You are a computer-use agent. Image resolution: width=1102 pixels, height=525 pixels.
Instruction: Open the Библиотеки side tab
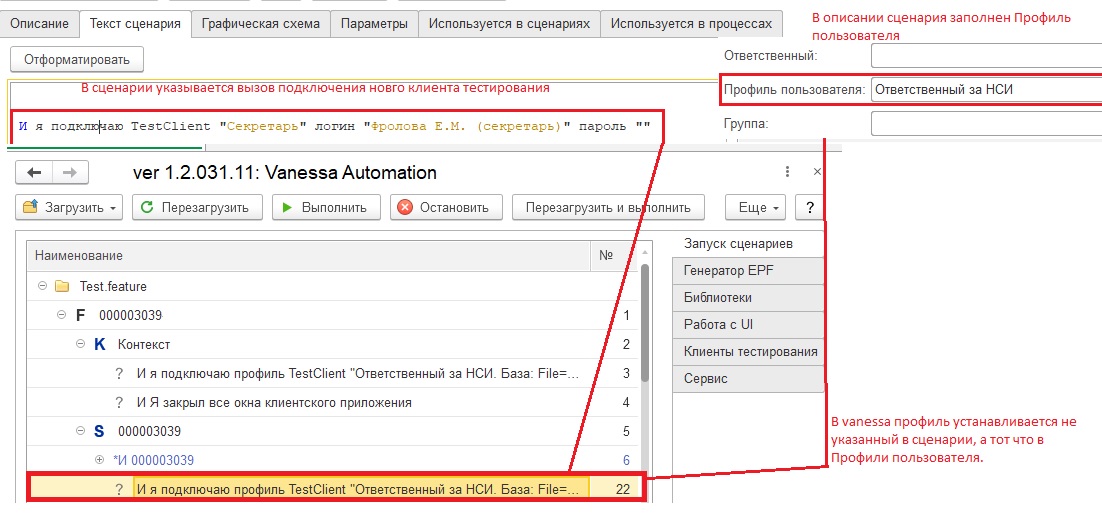pos(748,297)
